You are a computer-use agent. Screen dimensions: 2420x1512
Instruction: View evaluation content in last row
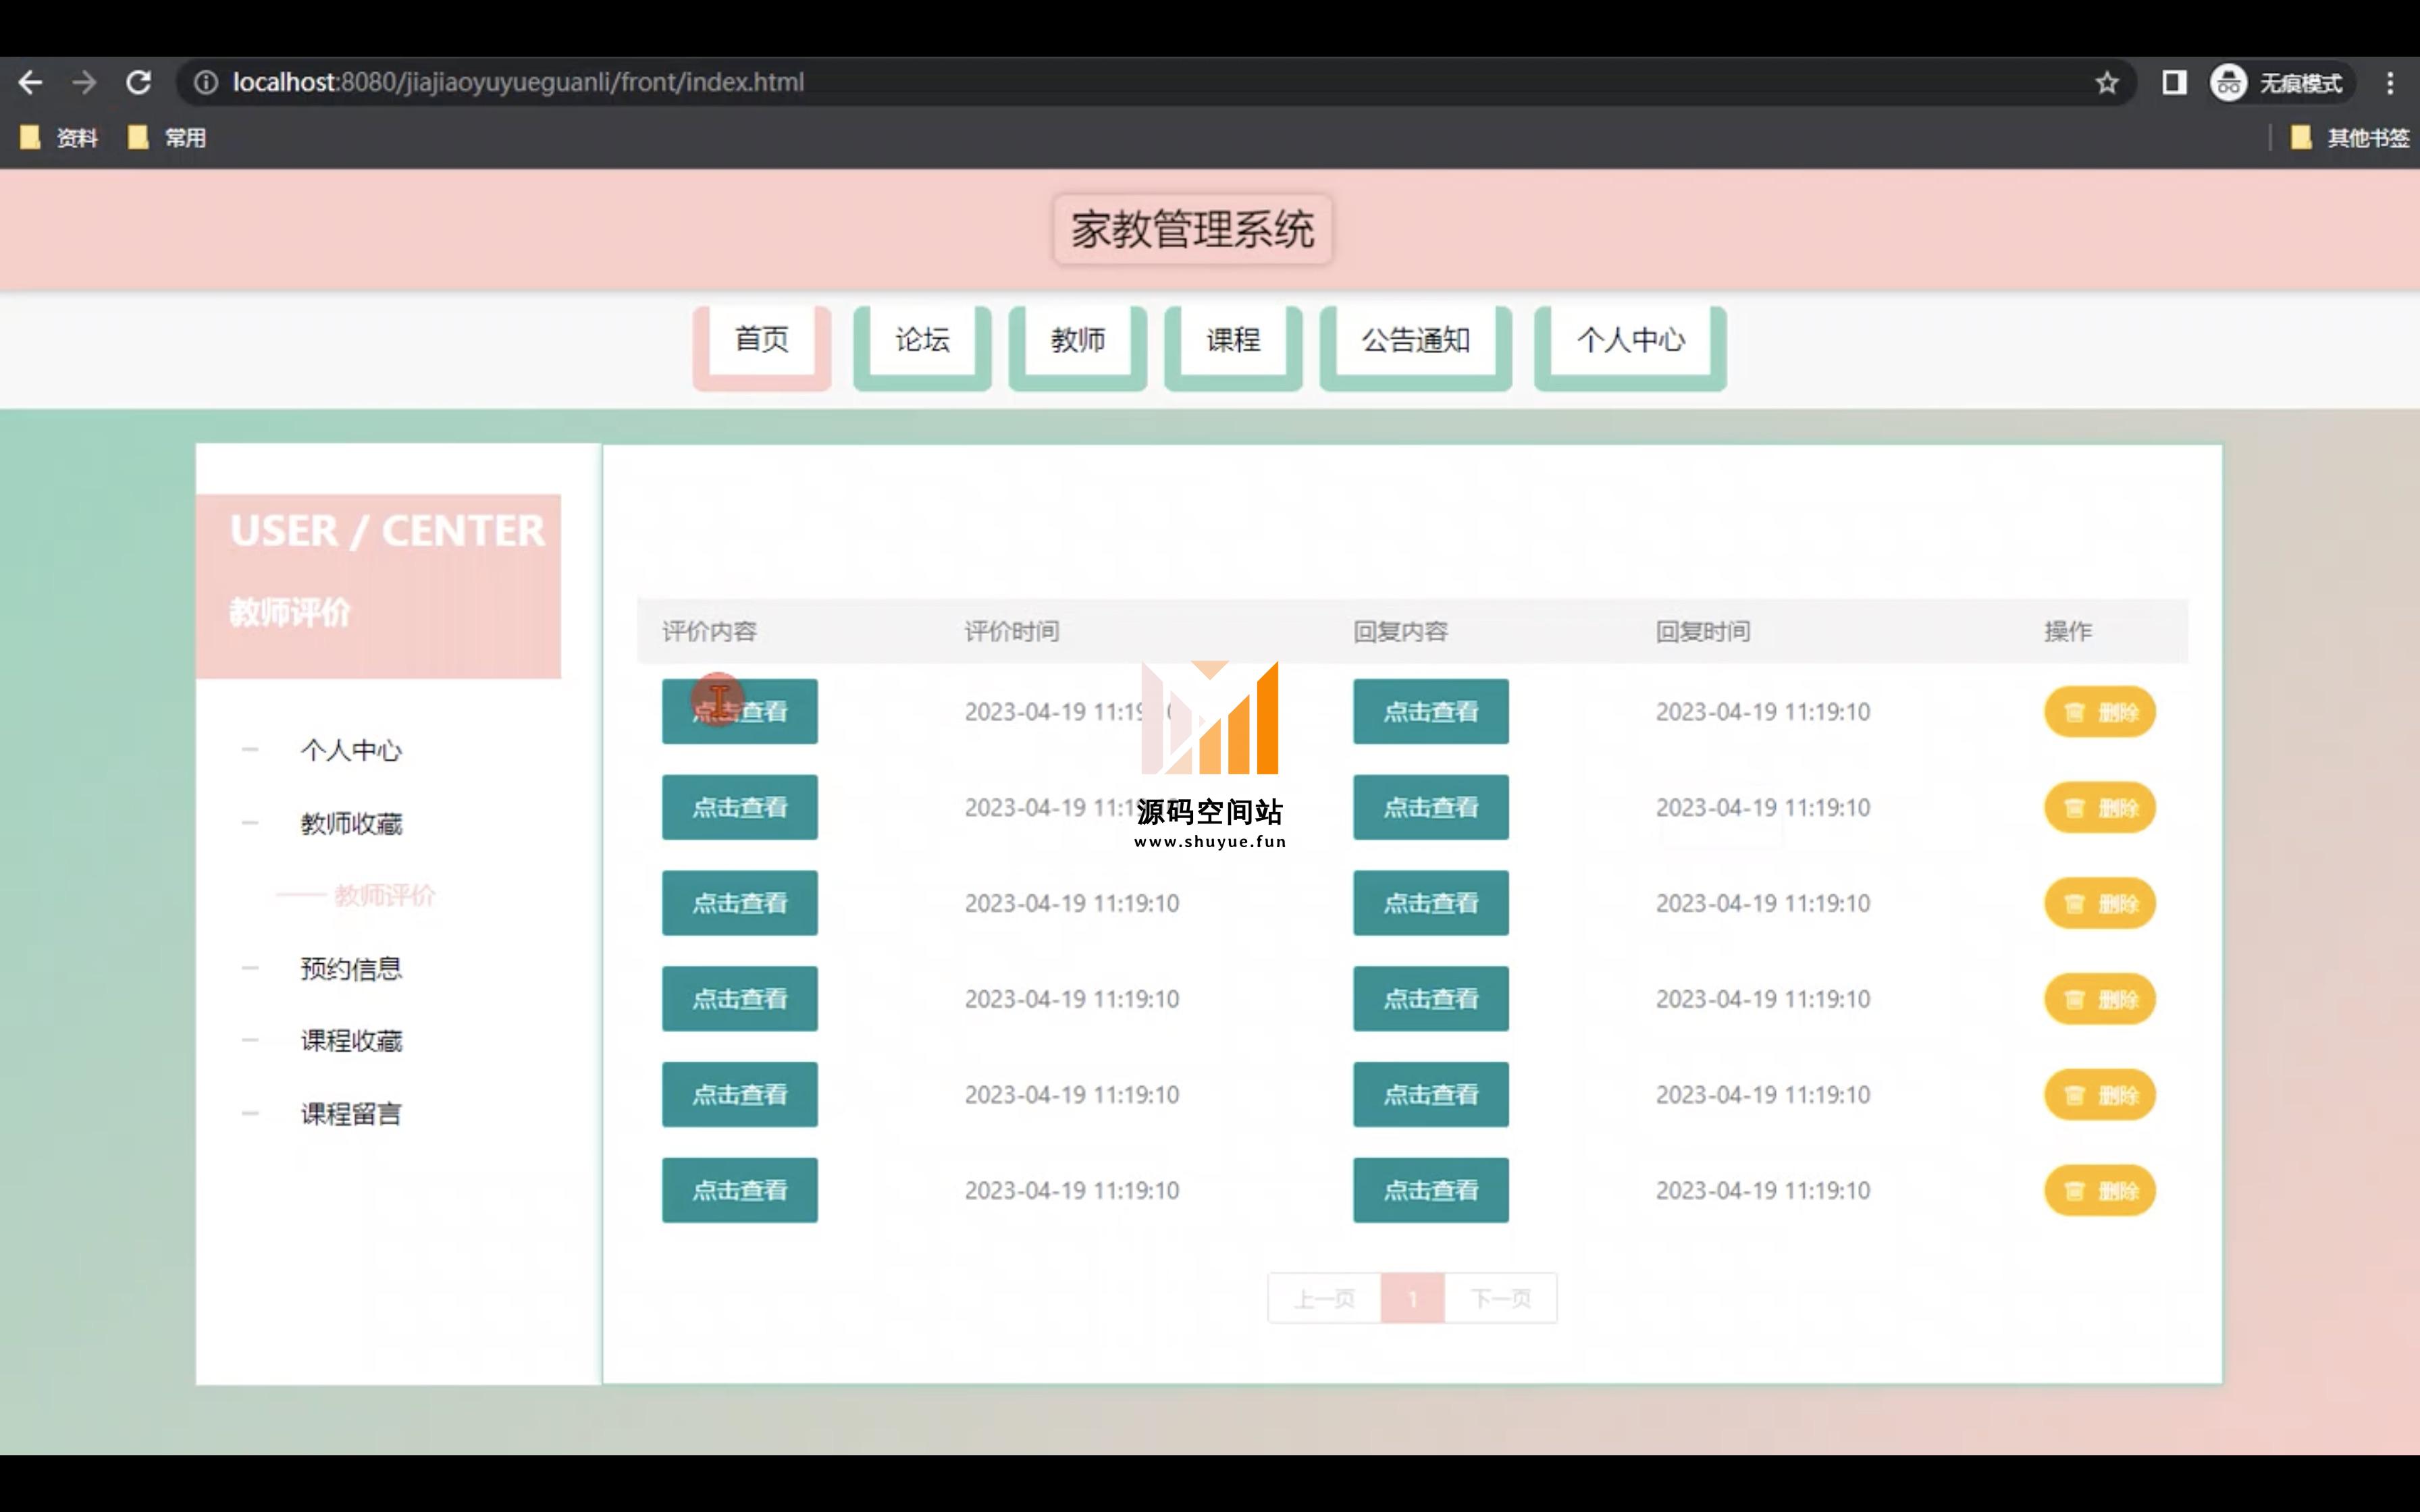739,1190
